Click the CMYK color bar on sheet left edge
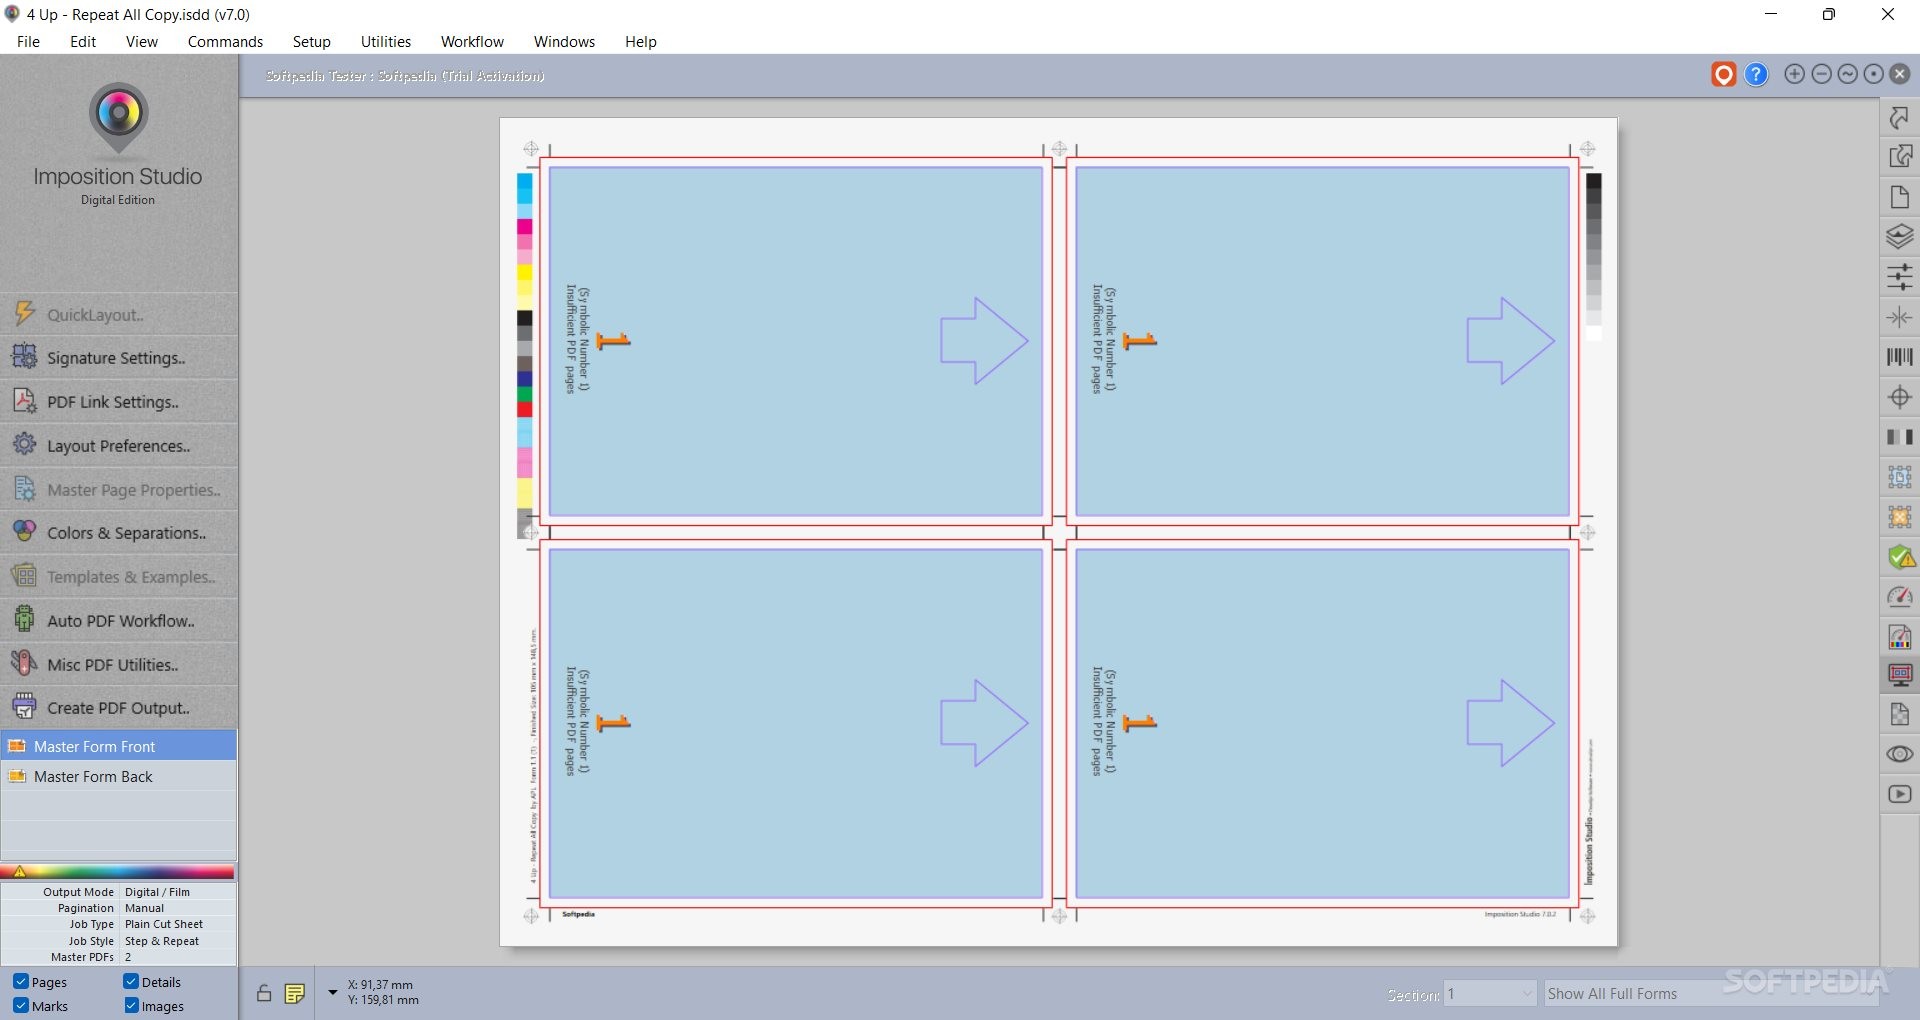 [524, 355]
